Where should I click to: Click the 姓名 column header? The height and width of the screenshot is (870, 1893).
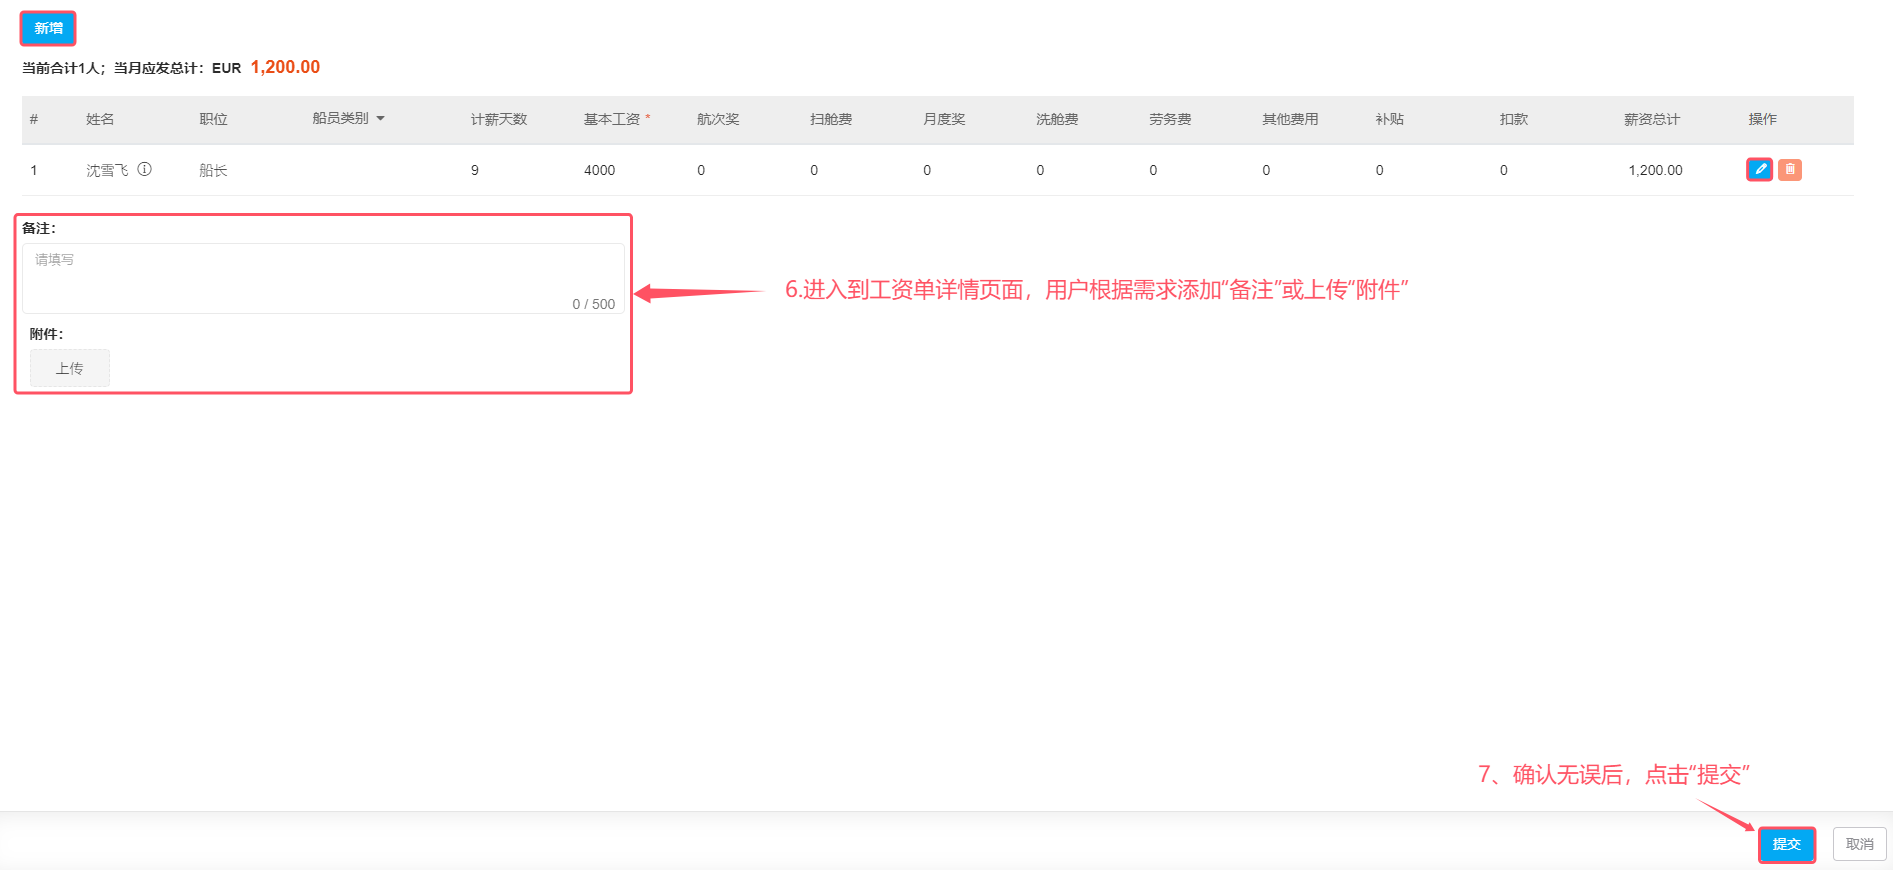point(100,119)
